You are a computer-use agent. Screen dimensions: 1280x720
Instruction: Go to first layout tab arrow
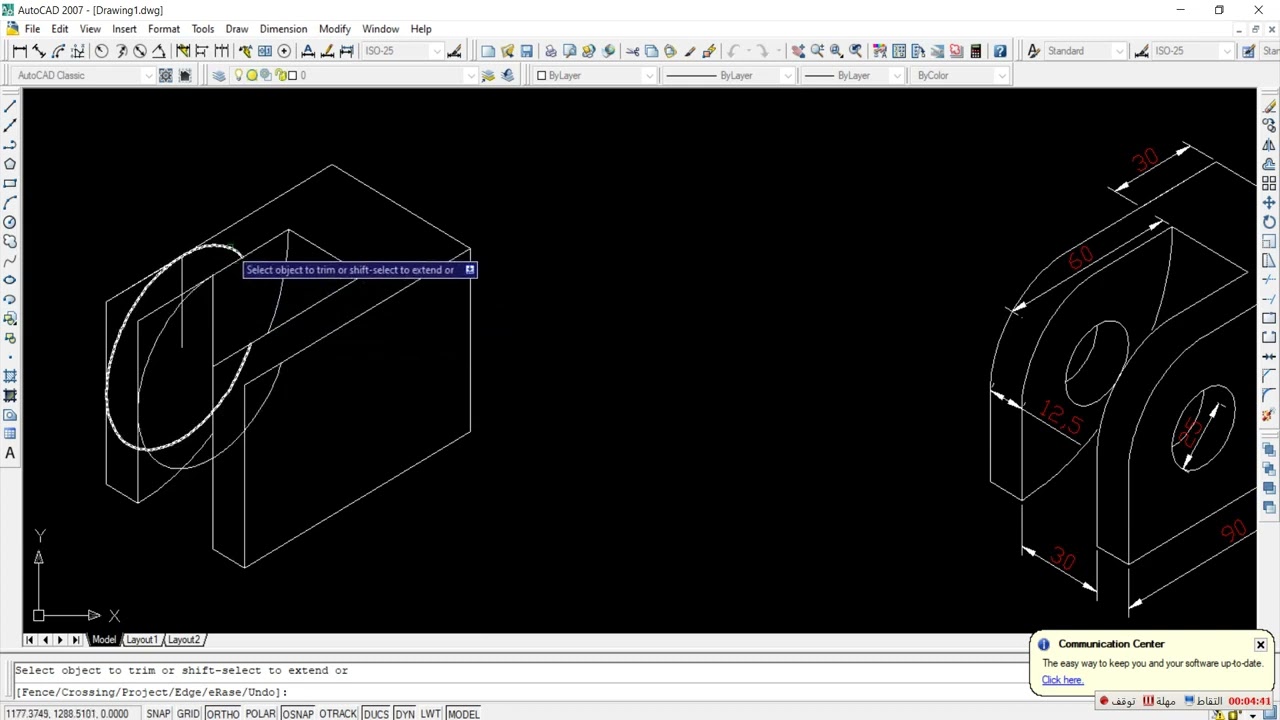point(29,640)
